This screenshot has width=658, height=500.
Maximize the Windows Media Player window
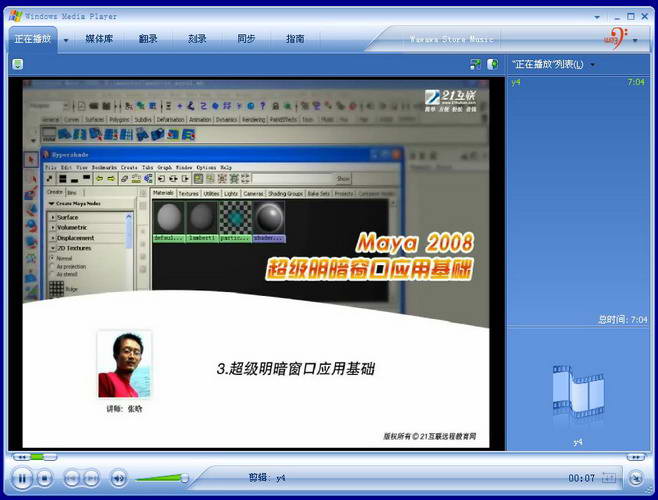coord(631,16)
